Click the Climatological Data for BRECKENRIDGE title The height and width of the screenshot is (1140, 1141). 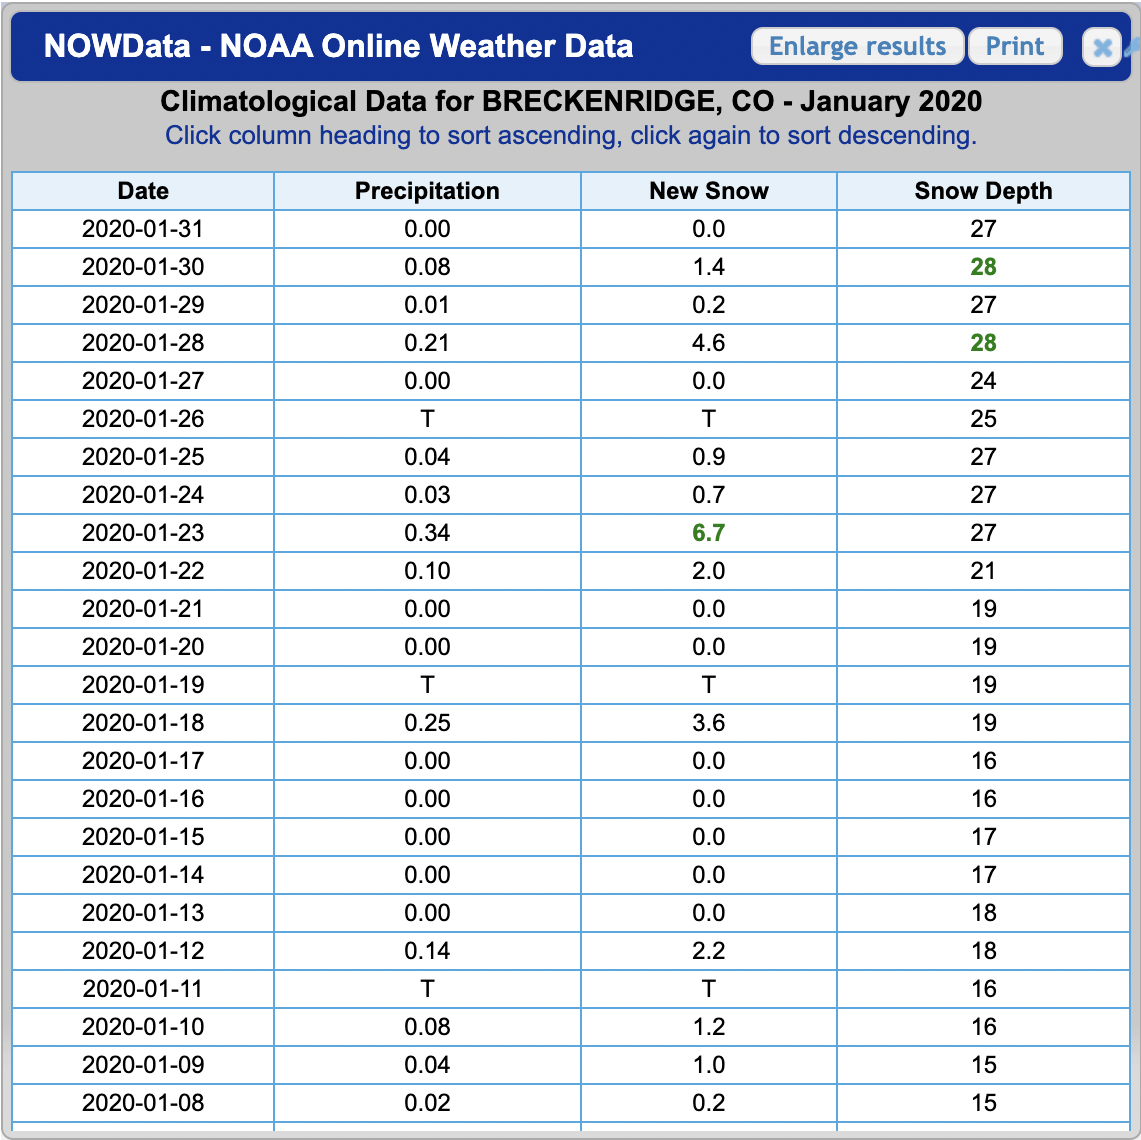[x=570, y=101]
